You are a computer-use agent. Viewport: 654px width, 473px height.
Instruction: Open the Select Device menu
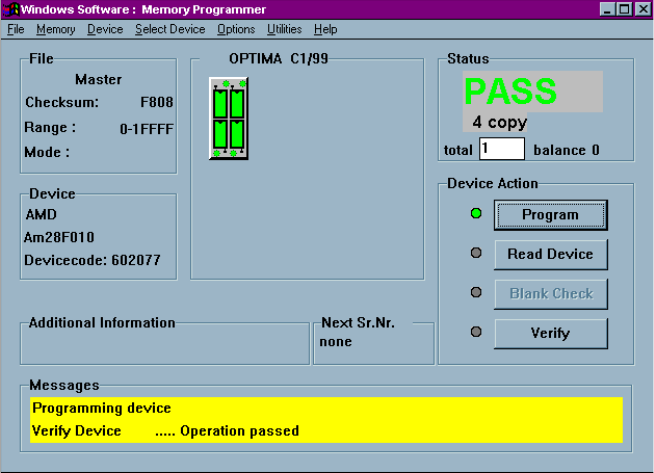170,29
